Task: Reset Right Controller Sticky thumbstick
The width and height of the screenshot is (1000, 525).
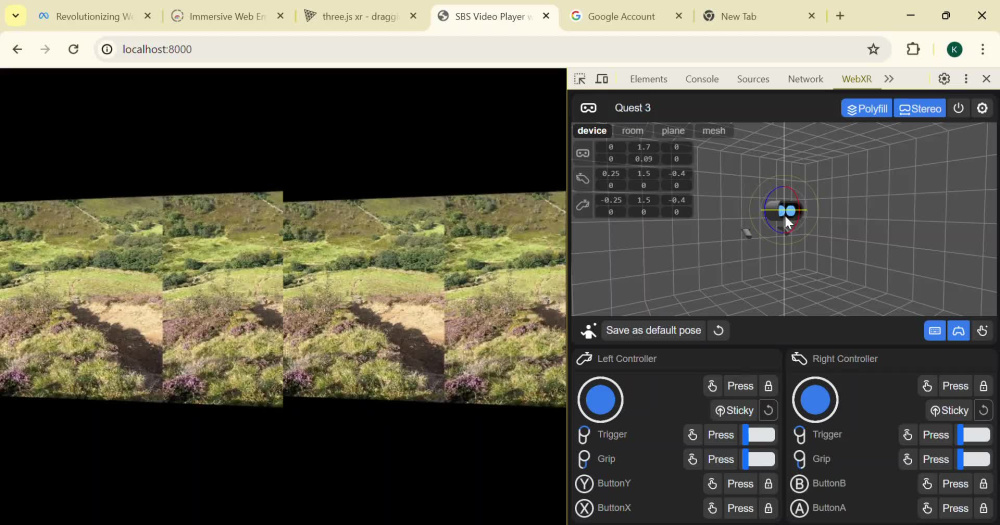Action: pyautogui.click(x=983, y=411)
